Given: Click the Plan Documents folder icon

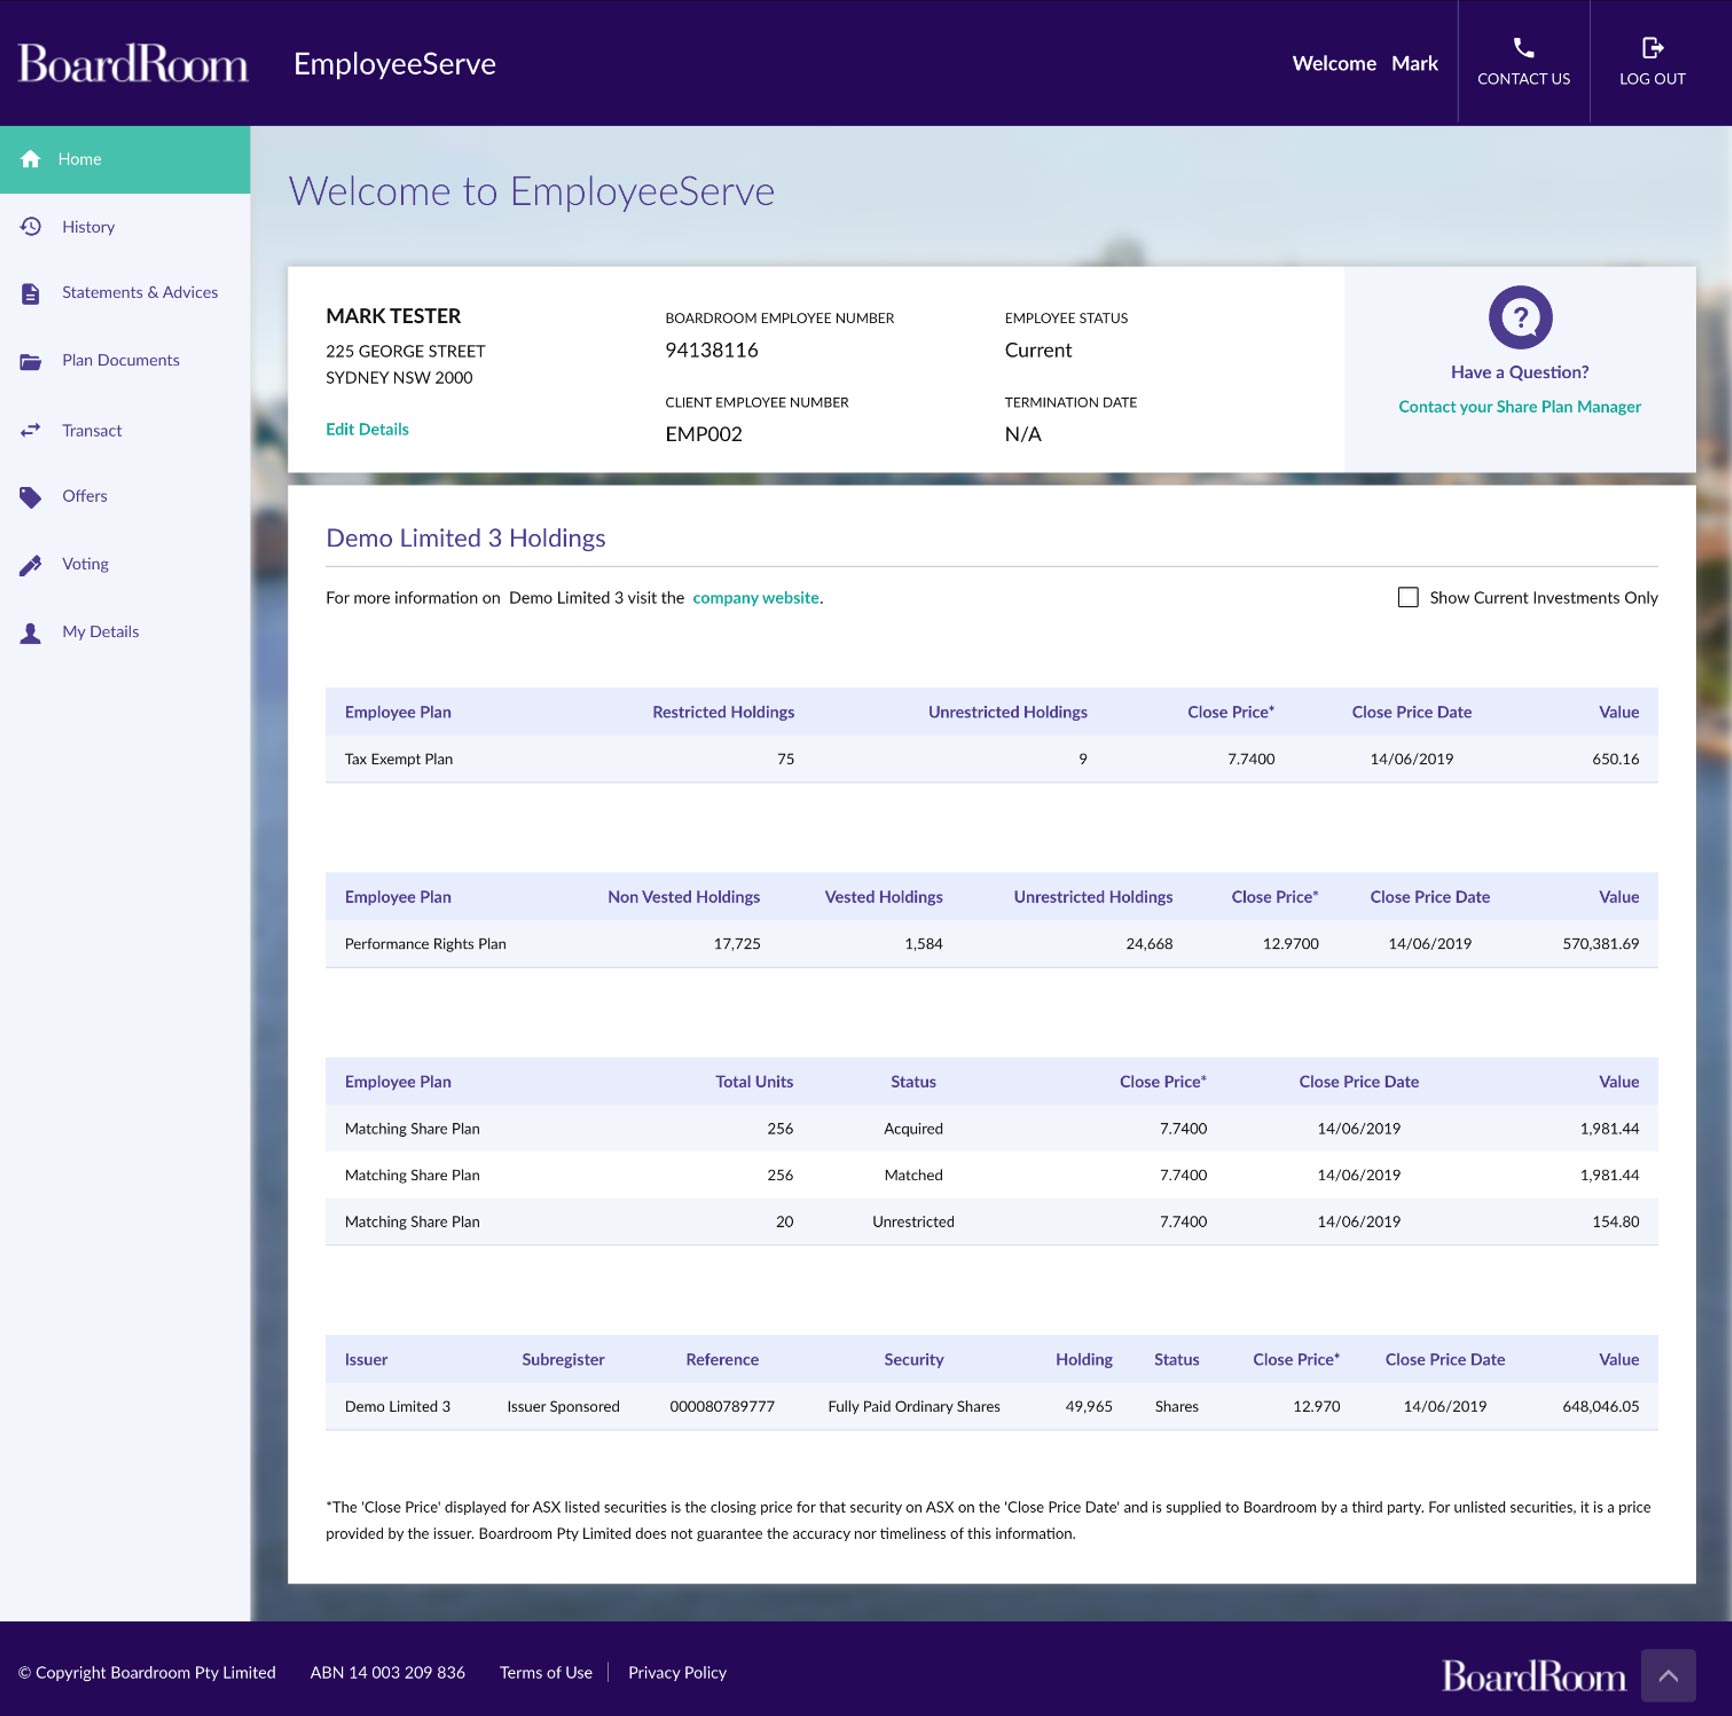Looking at the screenshot, I should (x=31, y=361).
